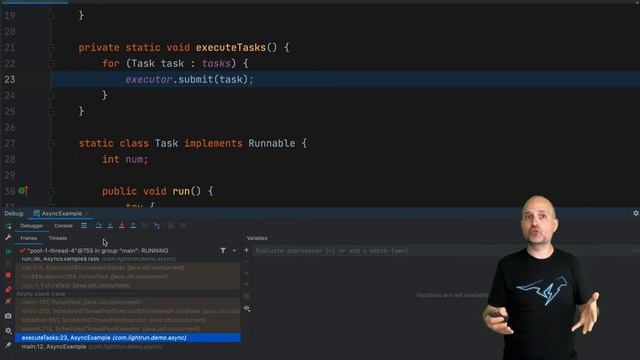Toggle Mute Breakpoints icon
The image size is (640, 360).
click(x=8, y=301)
